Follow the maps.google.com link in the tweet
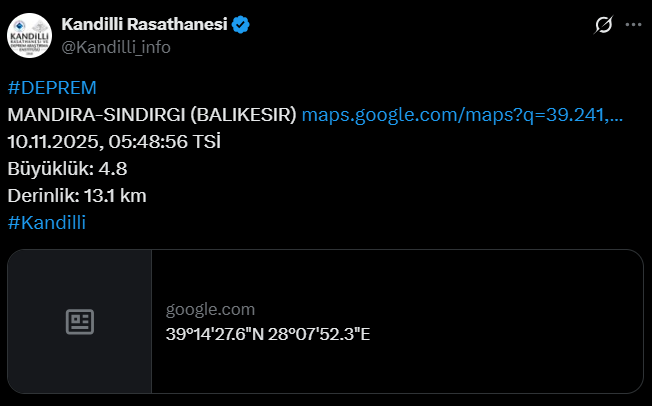 pyautogui.click(x=462, y=114)
